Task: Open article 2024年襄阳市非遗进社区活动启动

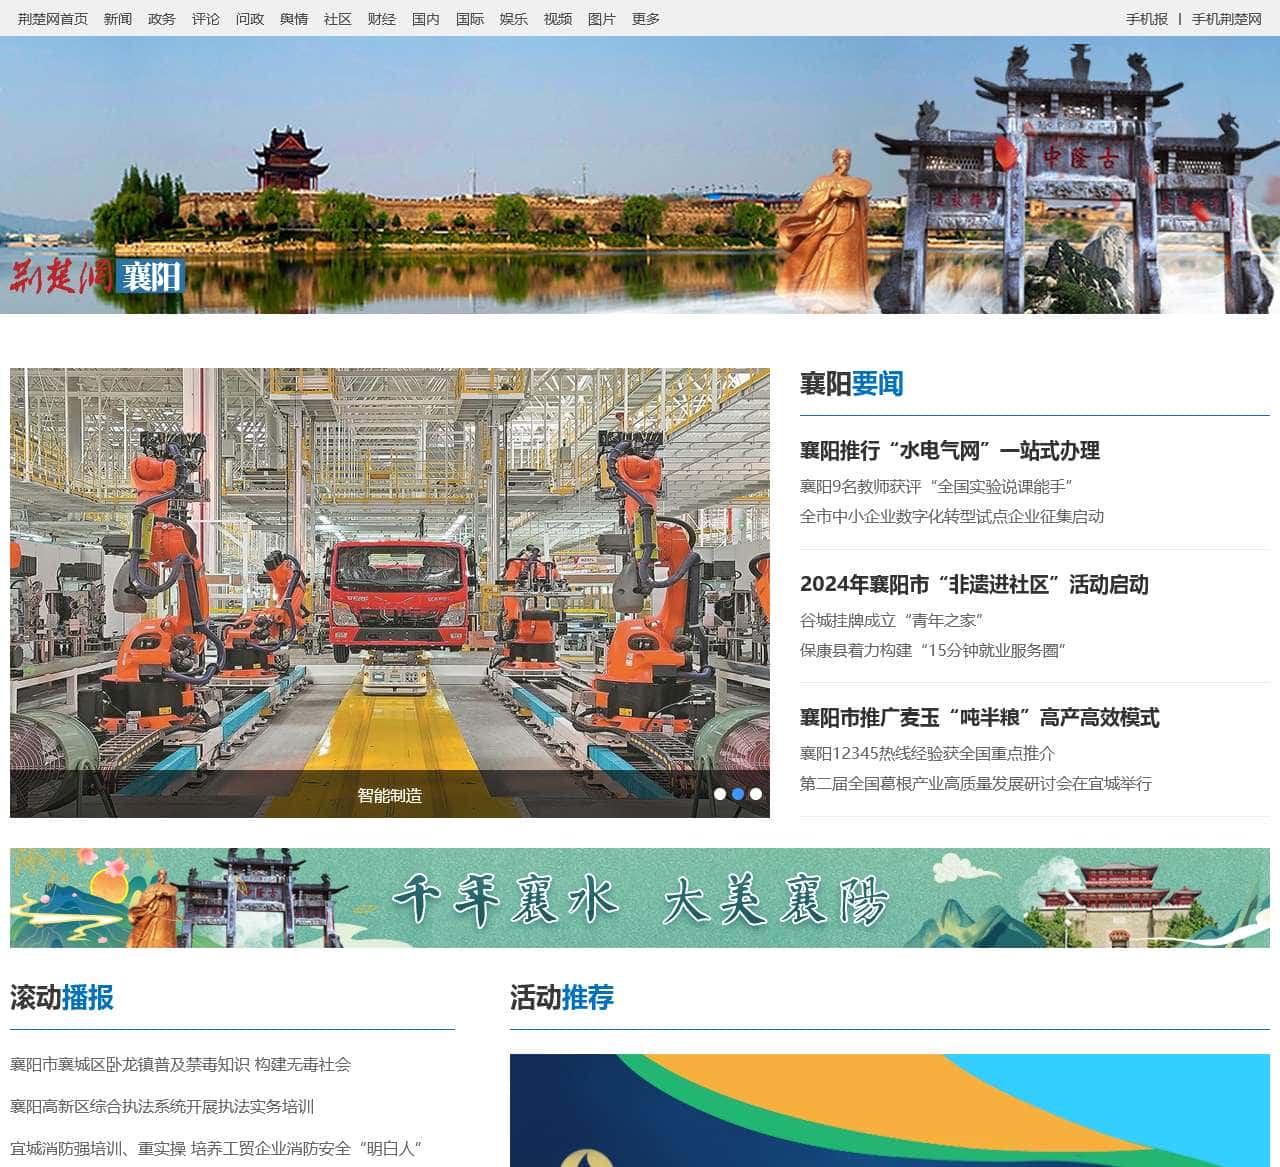Action: point(975,586)
